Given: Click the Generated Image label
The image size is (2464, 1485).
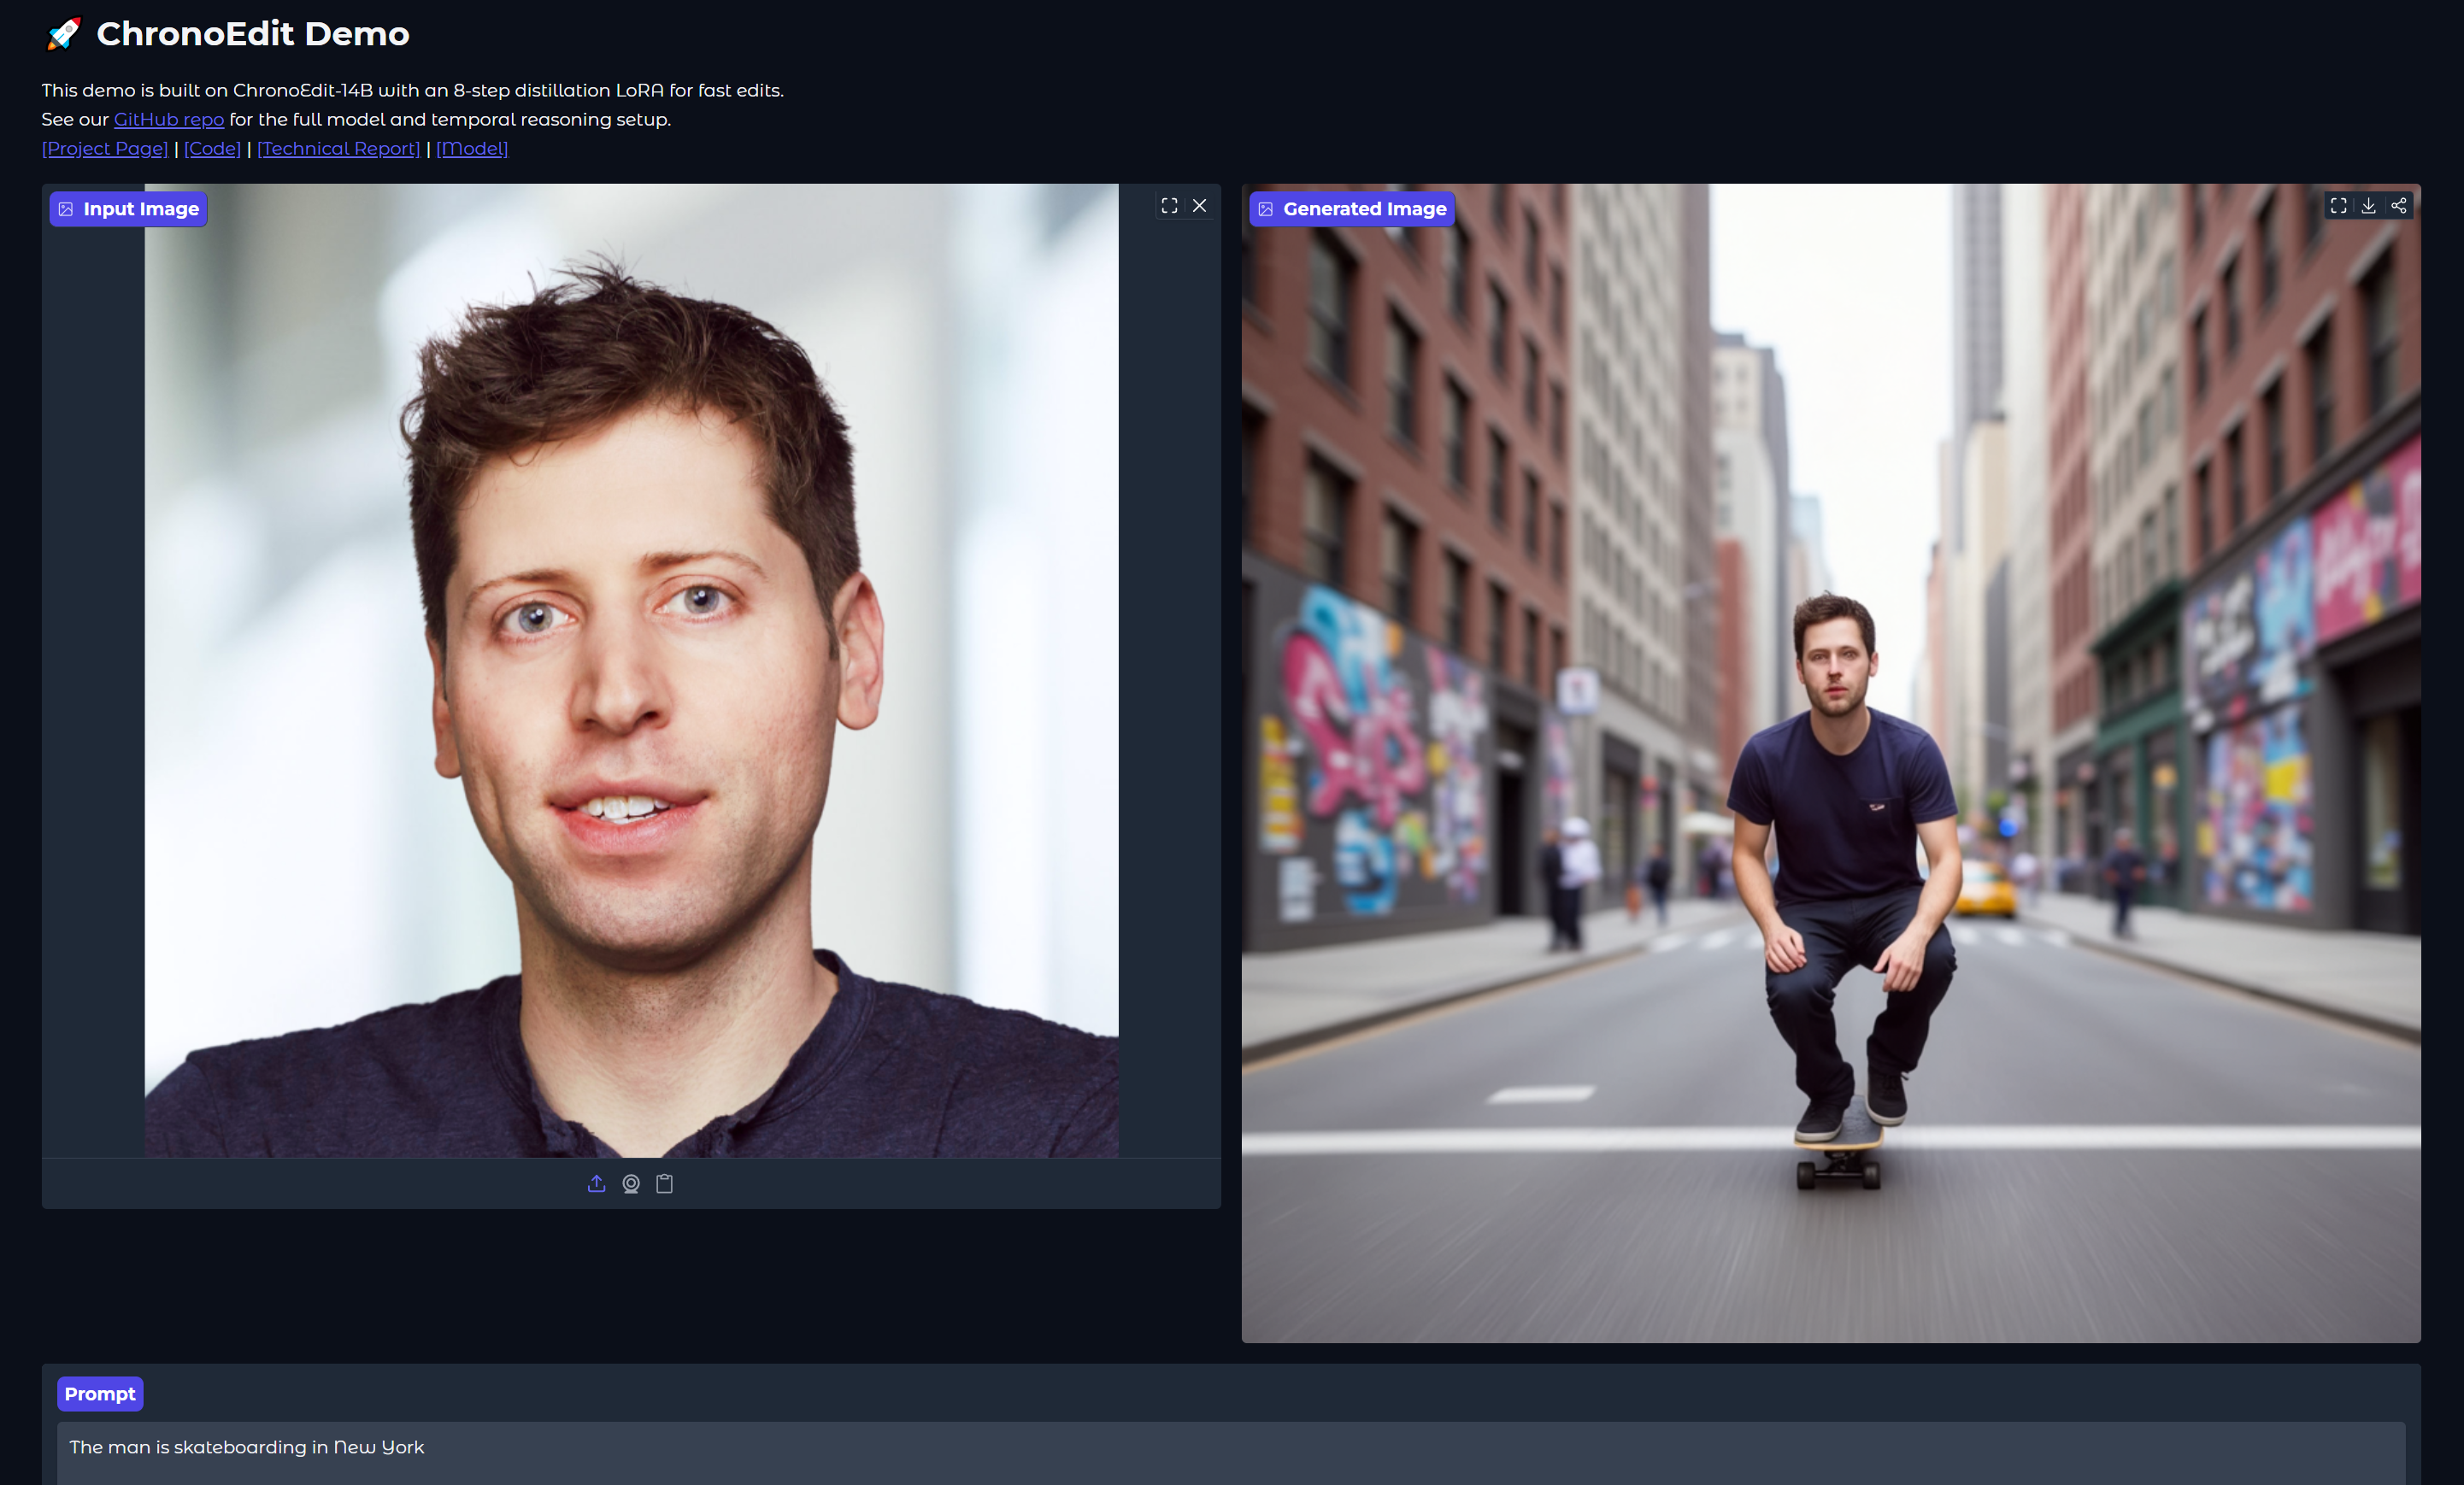Looking at the screenshot, I should (1352, 209).
